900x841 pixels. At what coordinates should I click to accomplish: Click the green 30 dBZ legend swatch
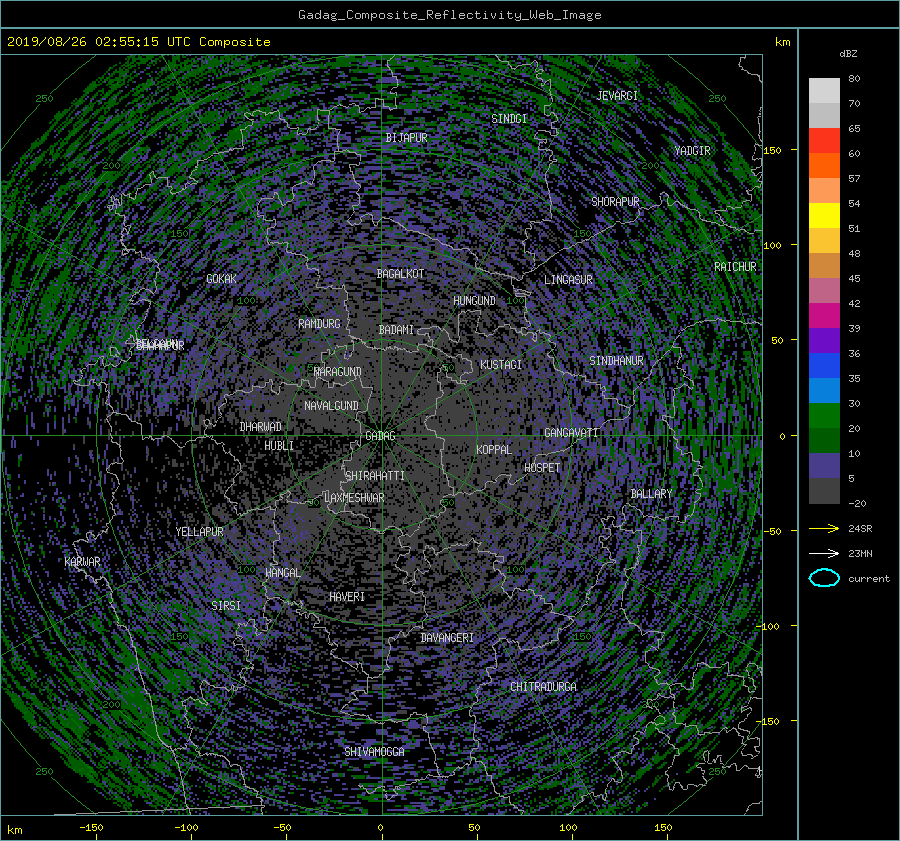pyautogui.click(x=824, y=416)
